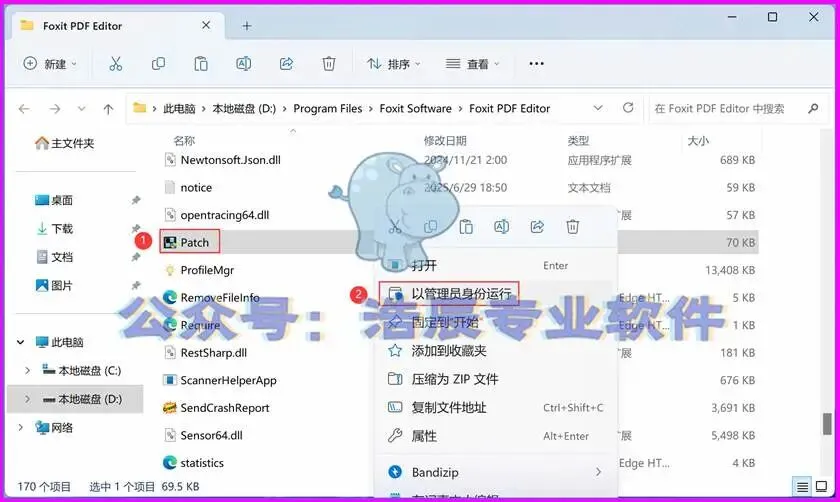Select the ProfileMgr file
The image size is (840, 502).
[207, 270]
